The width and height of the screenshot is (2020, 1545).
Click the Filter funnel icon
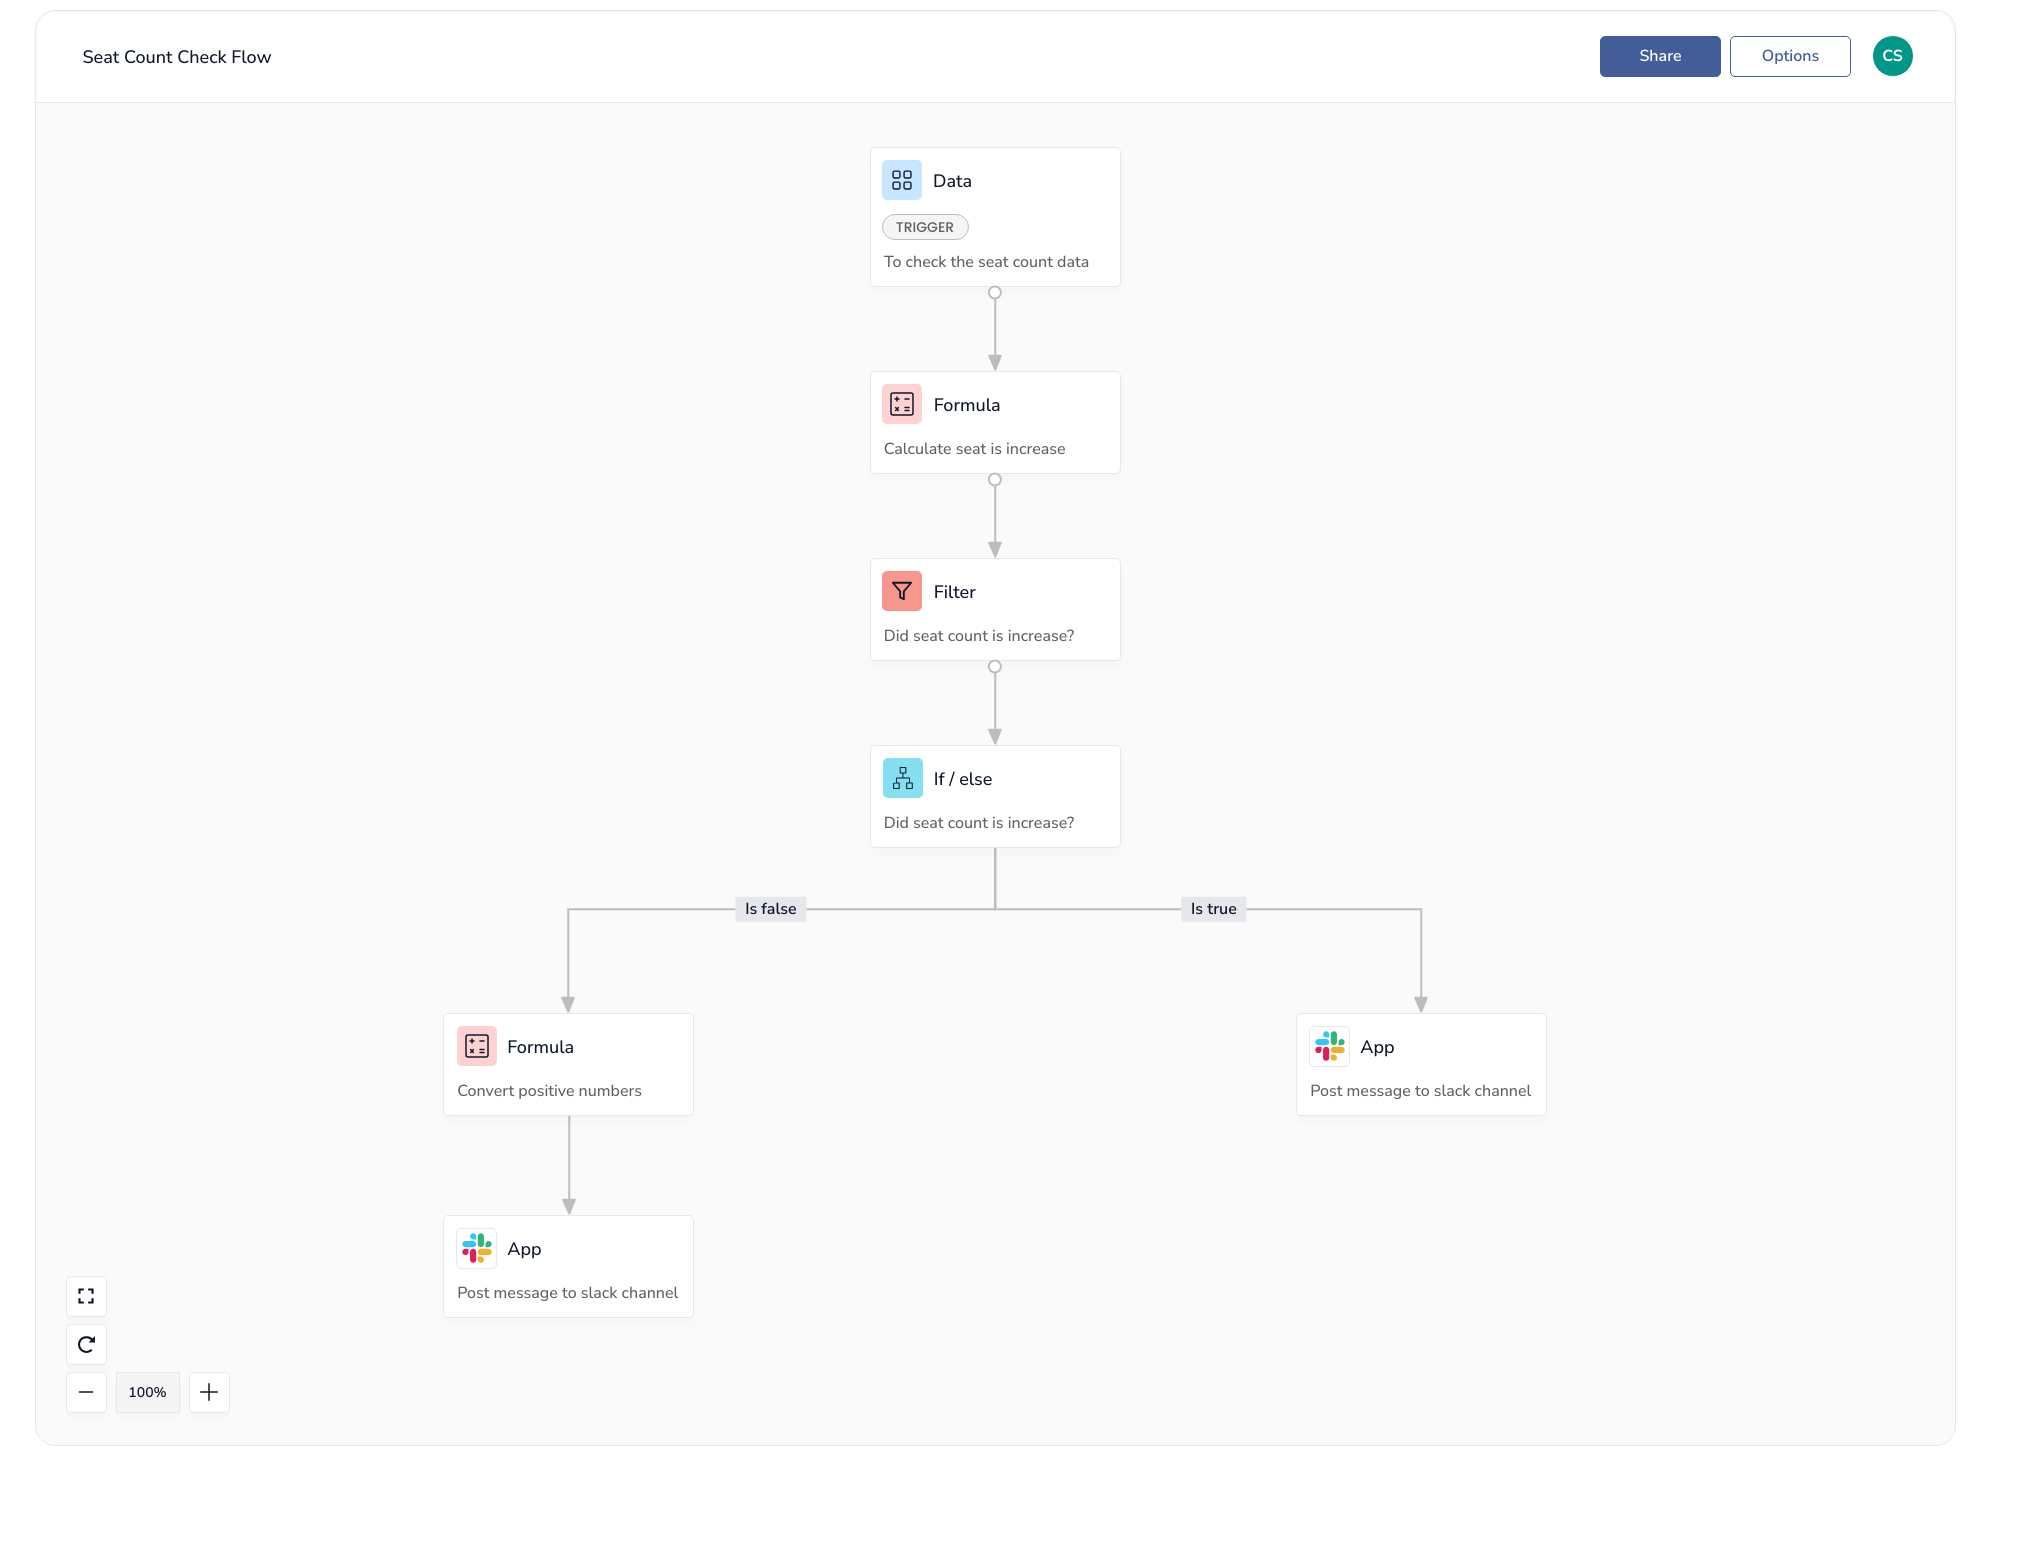[901, 591]
